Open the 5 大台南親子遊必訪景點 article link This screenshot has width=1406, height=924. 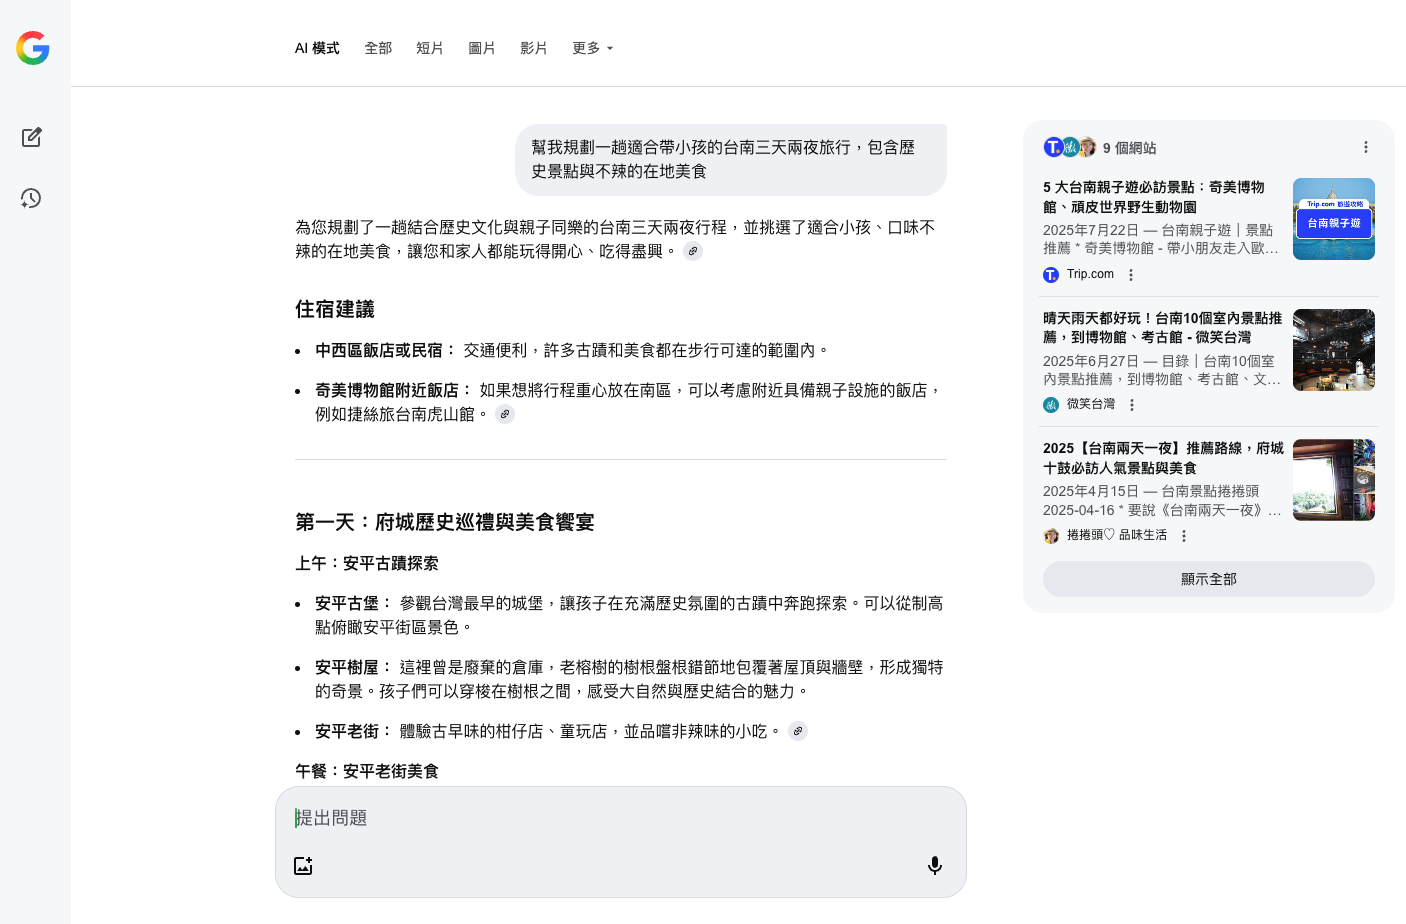point(1153,197)
